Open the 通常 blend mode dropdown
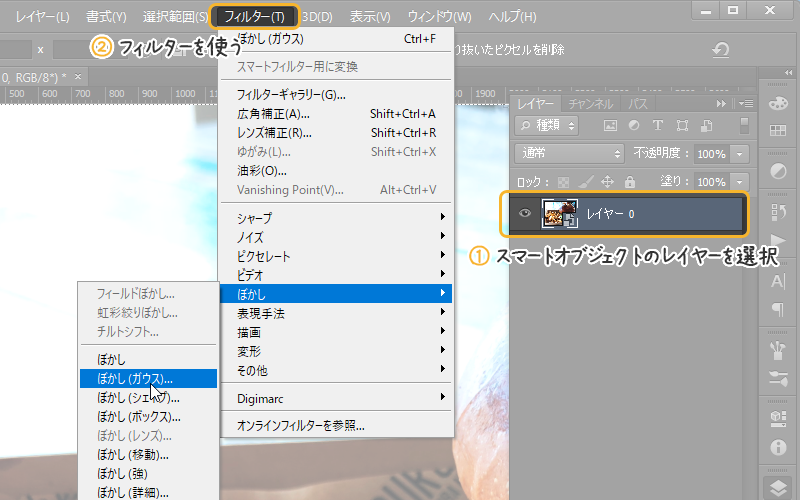 pos(569,153)
